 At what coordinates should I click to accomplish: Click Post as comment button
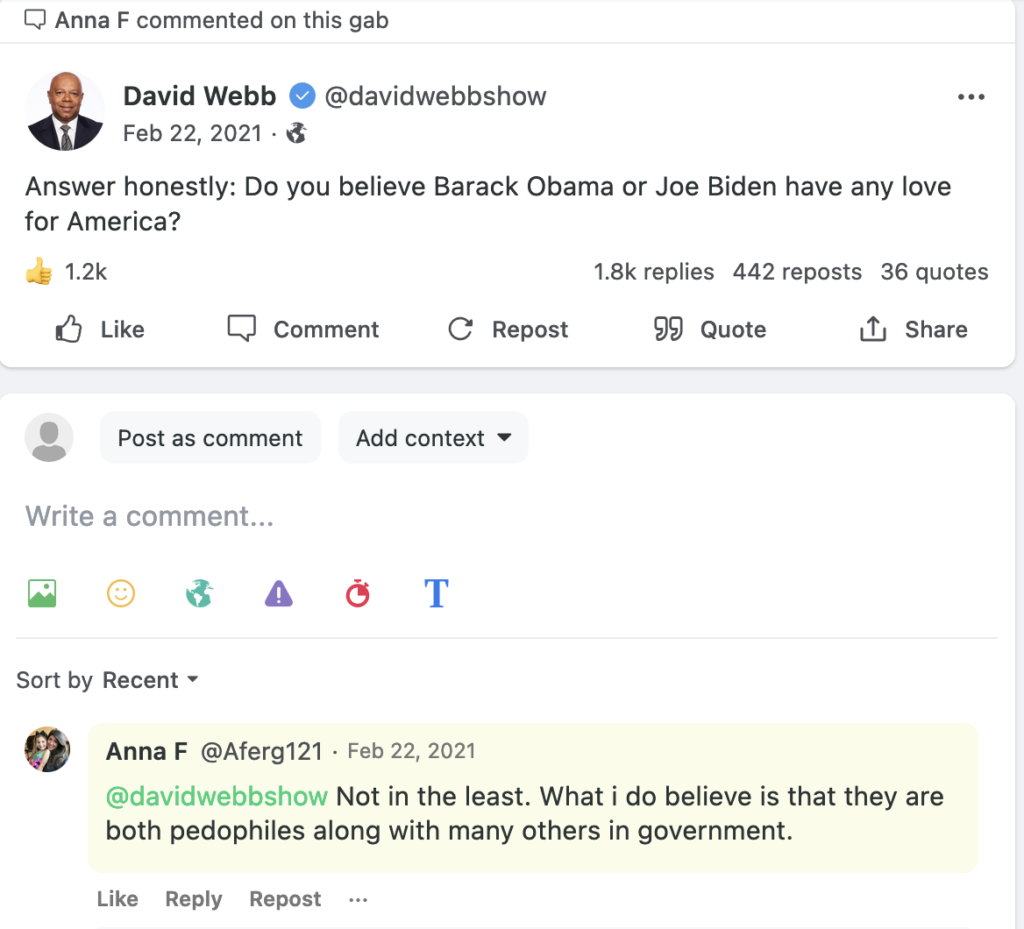pos(210,438)
